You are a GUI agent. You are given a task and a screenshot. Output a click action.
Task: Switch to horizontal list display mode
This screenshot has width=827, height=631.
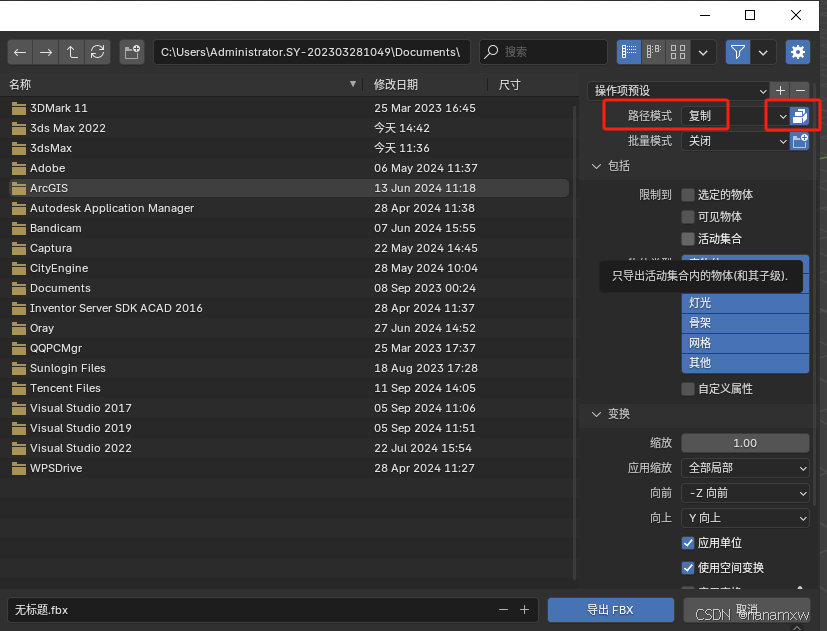pyautogui.click(x=653, y=52)
